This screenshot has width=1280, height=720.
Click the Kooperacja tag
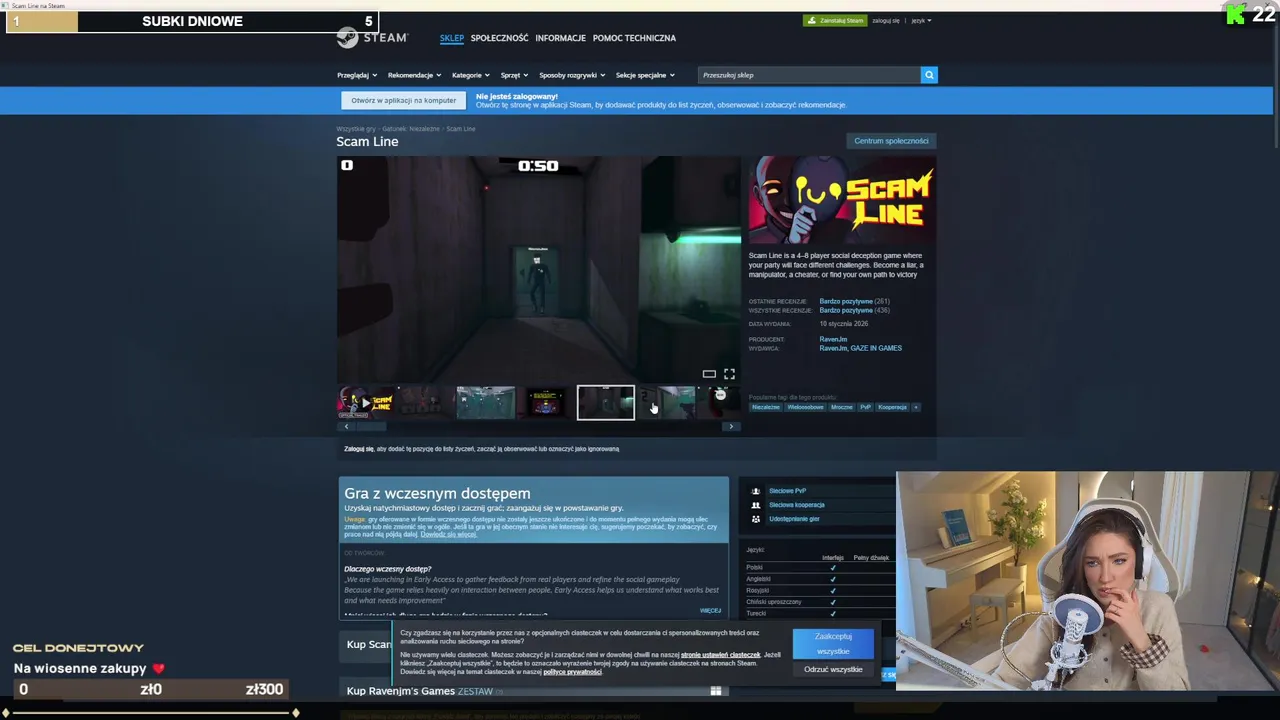[892, 407]
